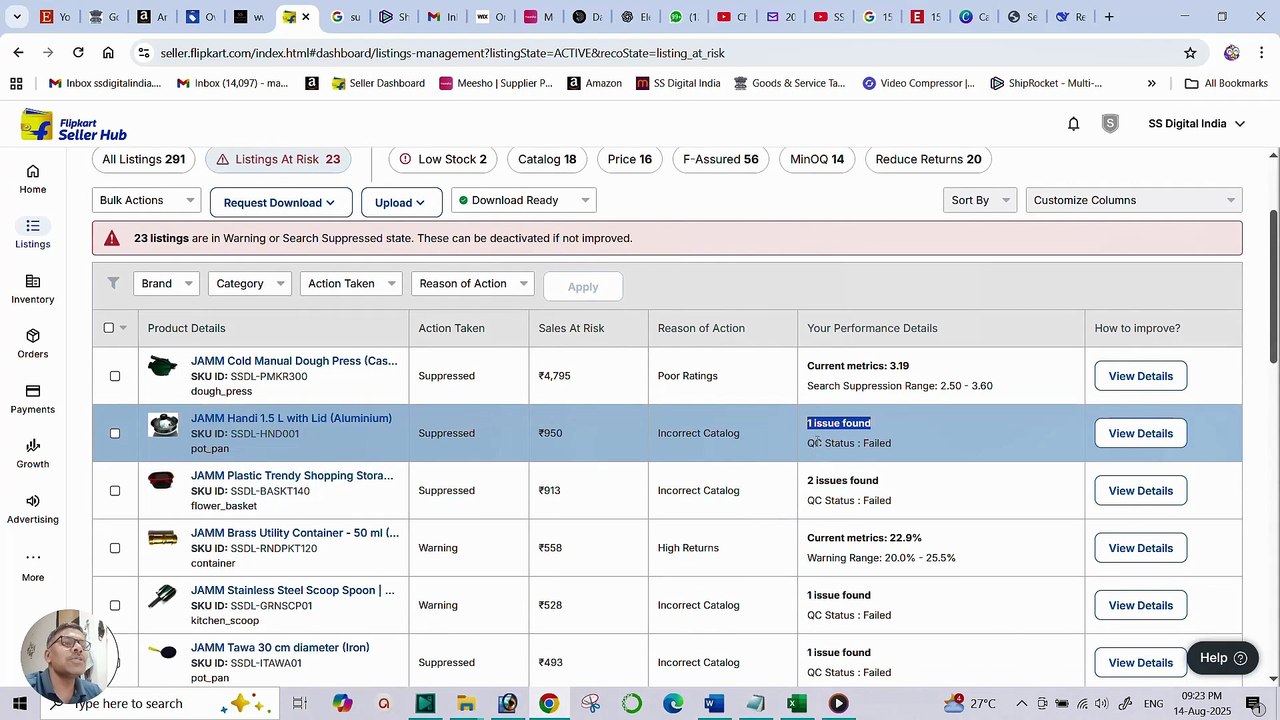Open Word from the taskbar
This screenshot has height=720, width=1280.
(x=713, y=704)
